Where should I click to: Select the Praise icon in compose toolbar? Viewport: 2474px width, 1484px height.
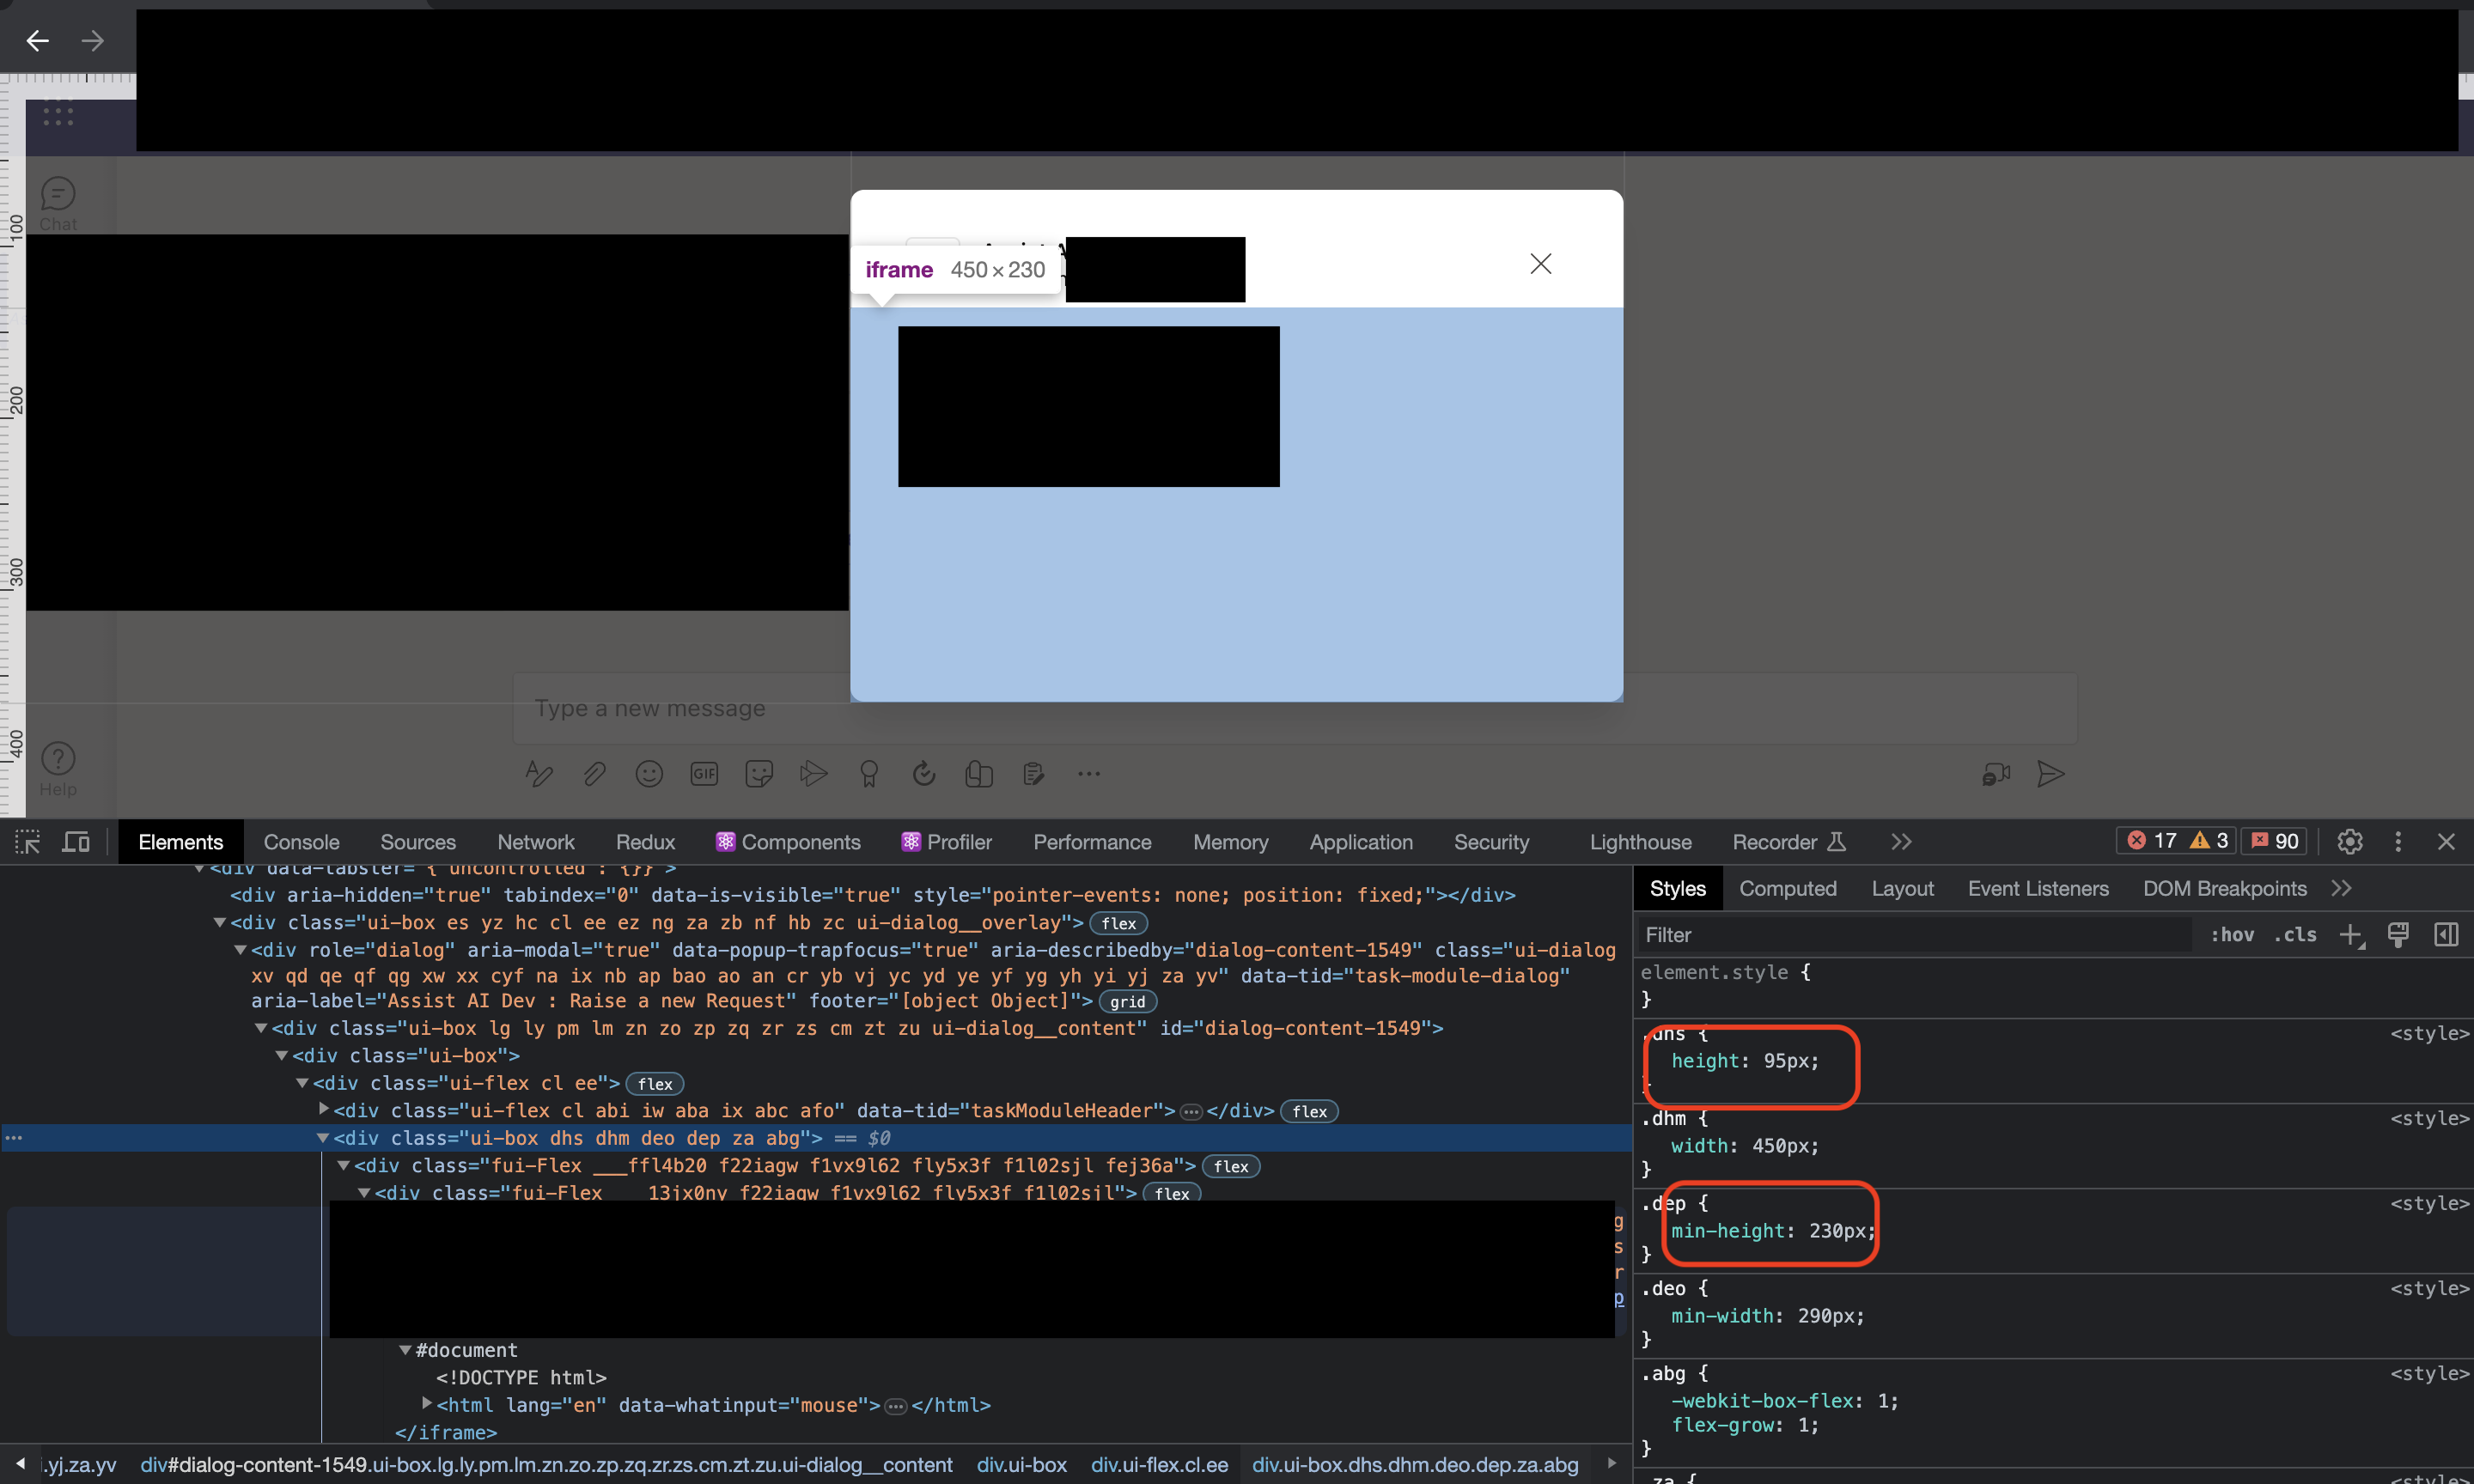[869, 773]
